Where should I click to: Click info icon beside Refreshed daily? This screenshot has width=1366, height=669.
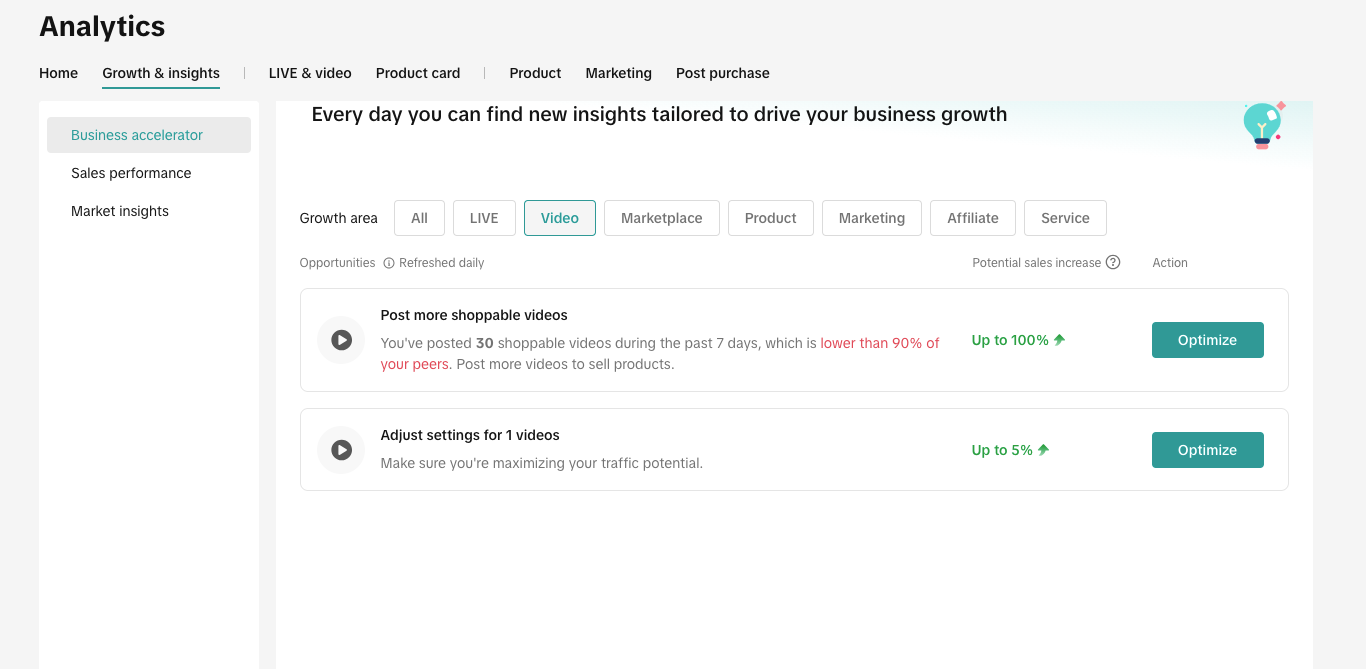click(x=389, y=263)
